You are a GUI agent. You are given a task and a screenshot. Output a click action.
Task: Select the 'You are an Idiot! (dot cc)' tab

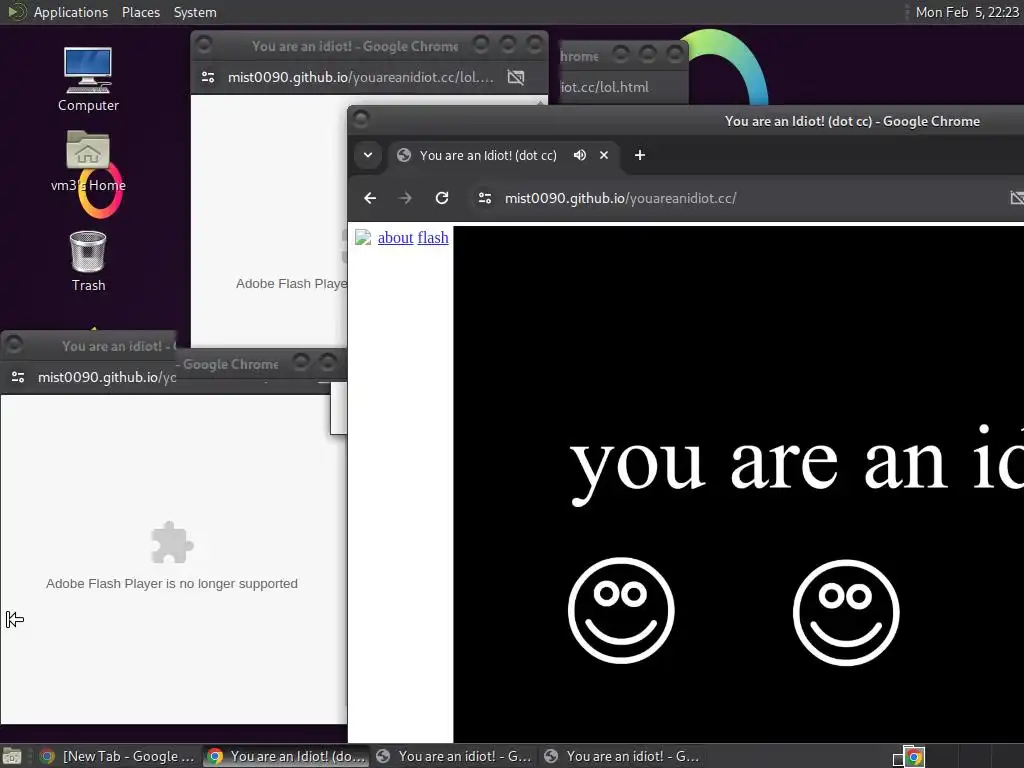(x=488, y=155)
